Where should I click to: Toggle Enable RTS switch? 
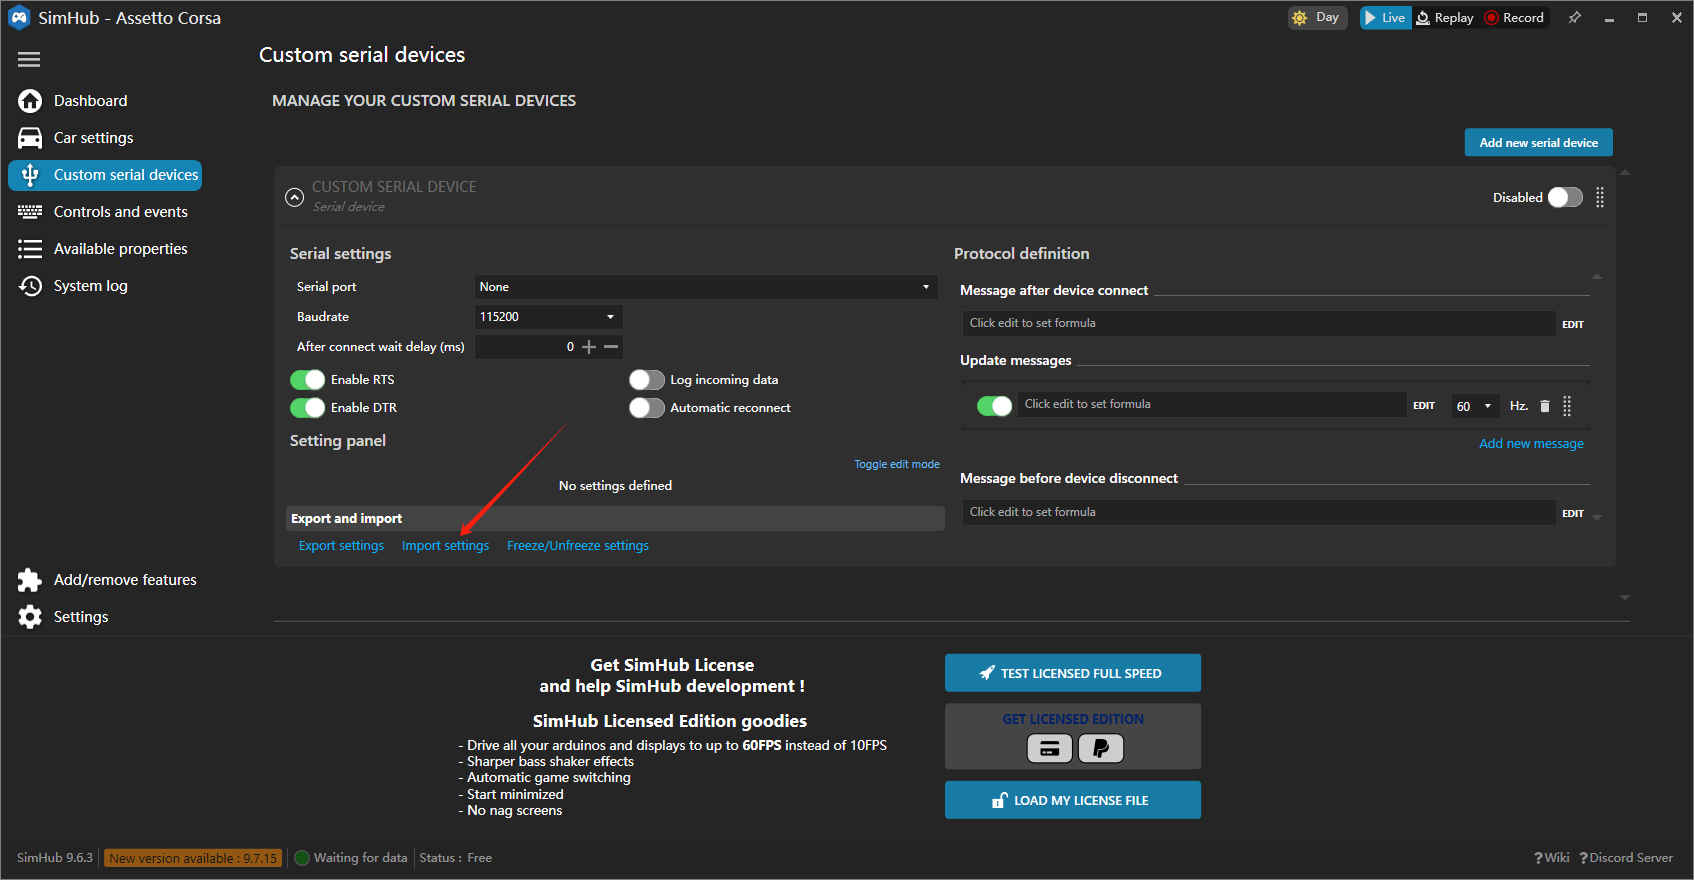[x=307, y=380]
